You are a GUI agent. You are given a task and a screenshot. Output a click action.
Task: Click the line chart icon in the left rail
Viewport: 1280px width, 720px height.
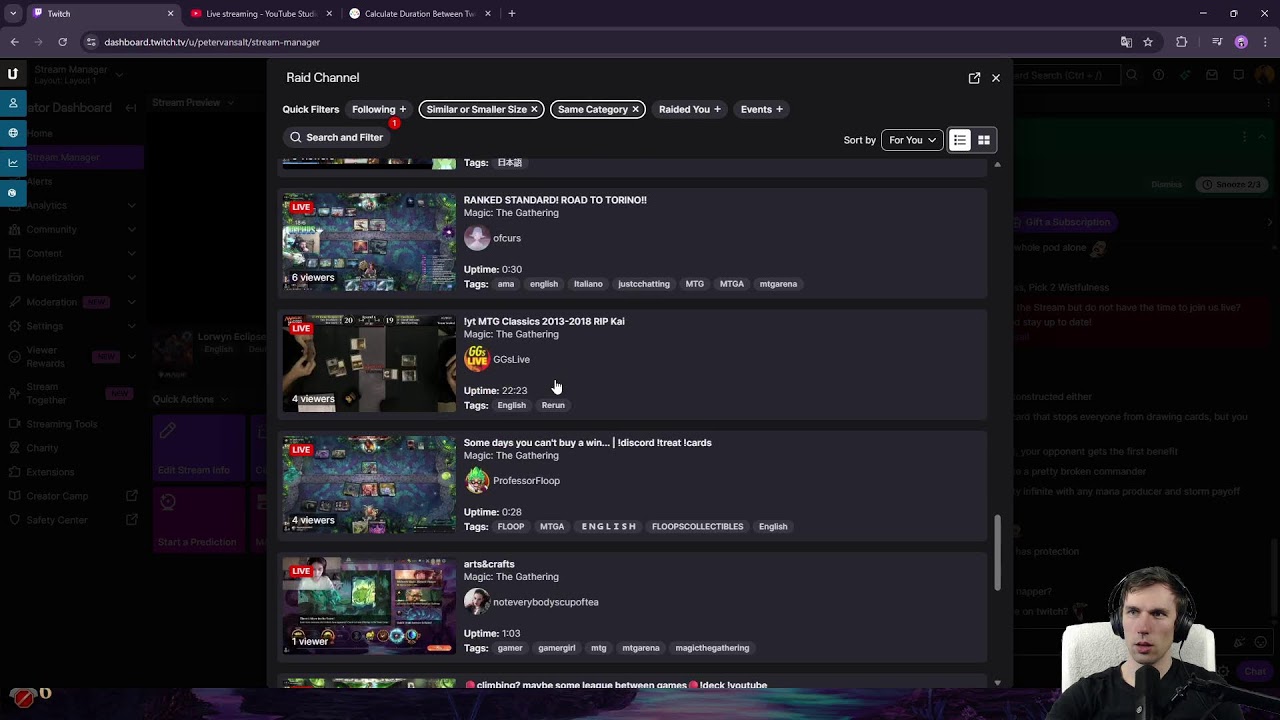coord(13,162)
